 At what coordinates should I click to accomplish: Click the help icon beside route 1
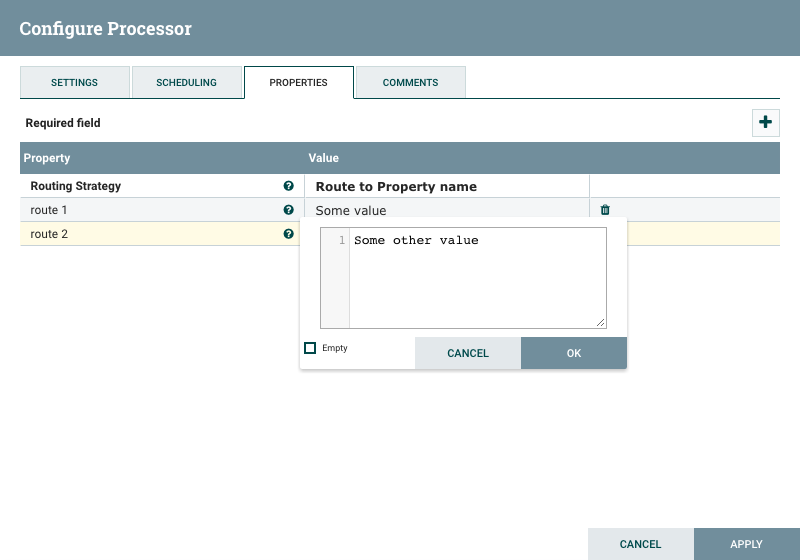(x=289, y=210)
